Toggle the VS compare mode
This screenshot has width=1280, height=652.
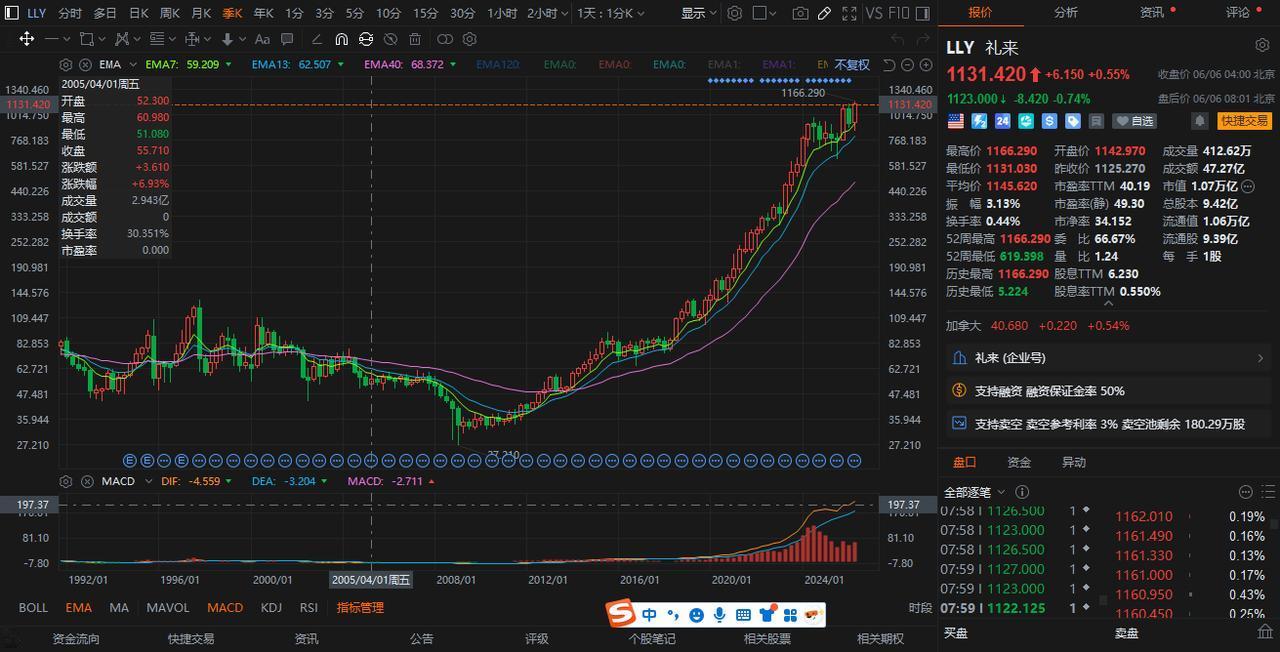tap(874, 13)
